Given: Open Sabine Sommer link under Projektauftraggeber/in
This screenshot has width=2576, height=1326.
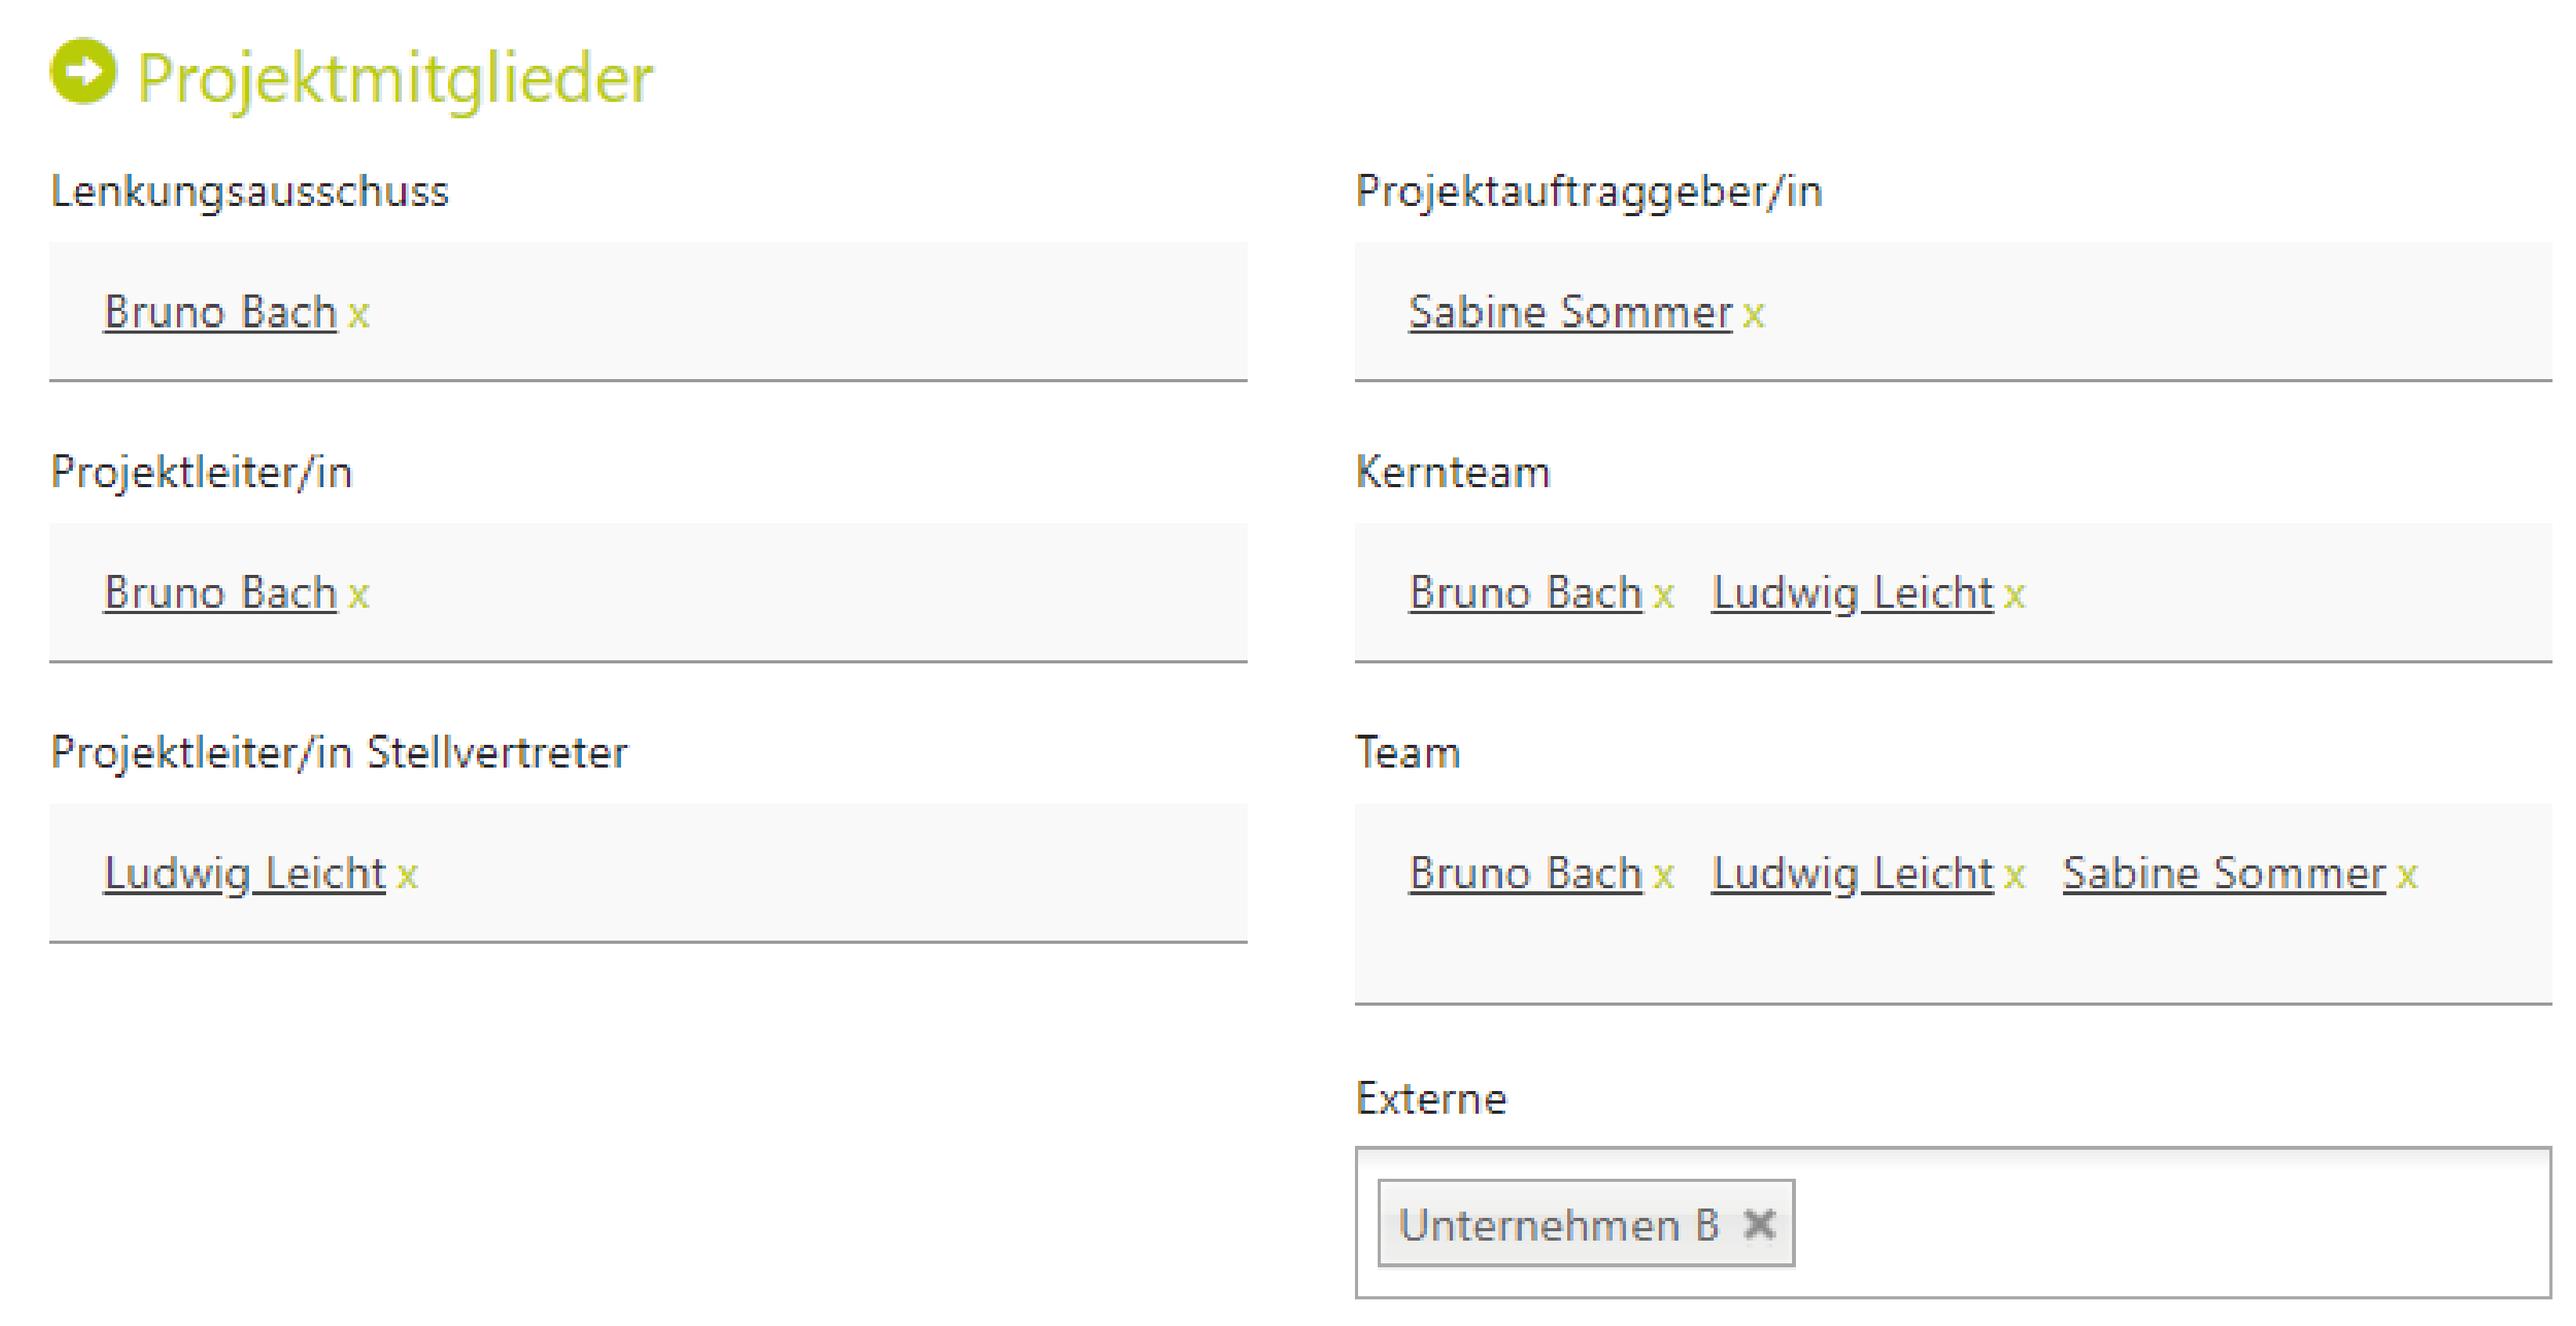Looking at the screenshot, I should pyautogui.click(x=1570, y=312).
